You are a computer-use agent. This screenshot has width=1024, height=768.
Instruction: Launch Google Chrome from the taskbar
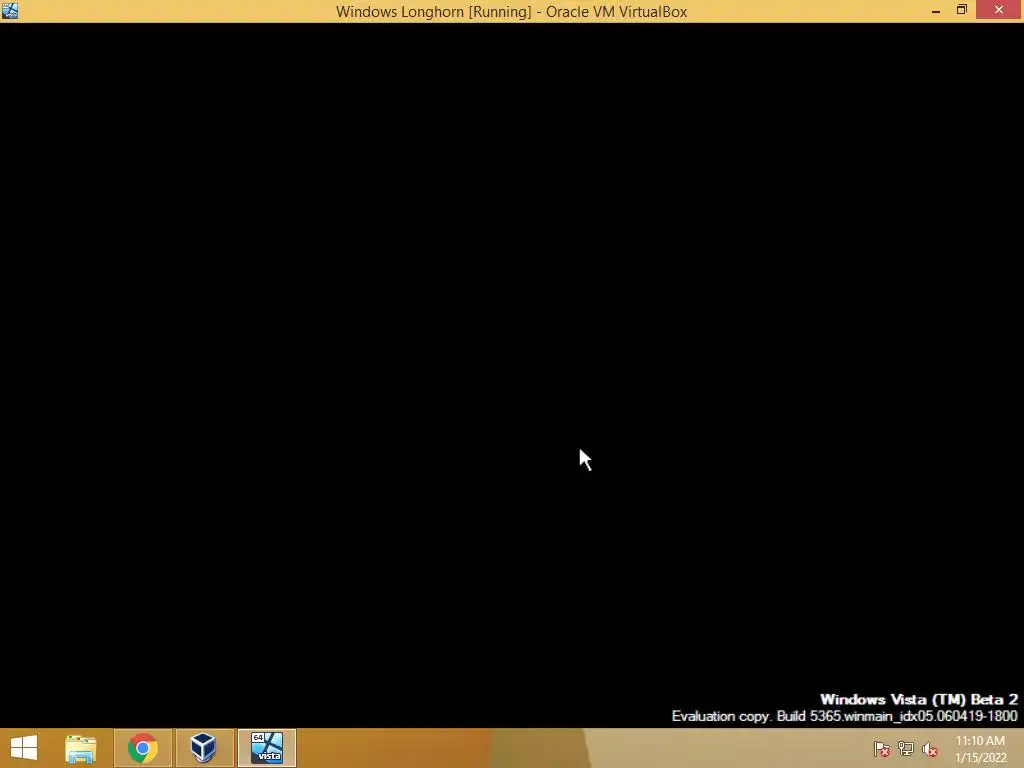coord(142,748)
